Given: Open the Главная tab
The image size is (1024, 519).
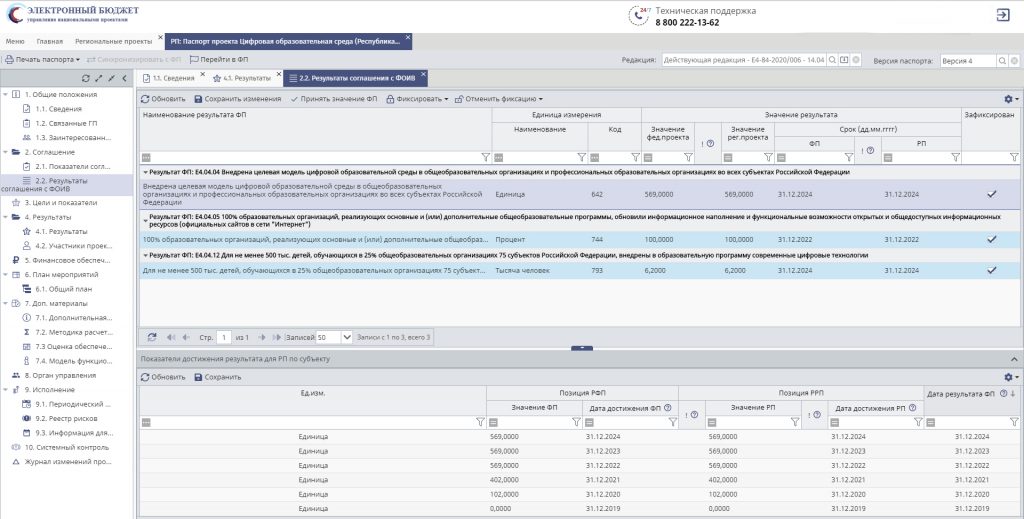Looking at the screenshot, I should 50,41.
